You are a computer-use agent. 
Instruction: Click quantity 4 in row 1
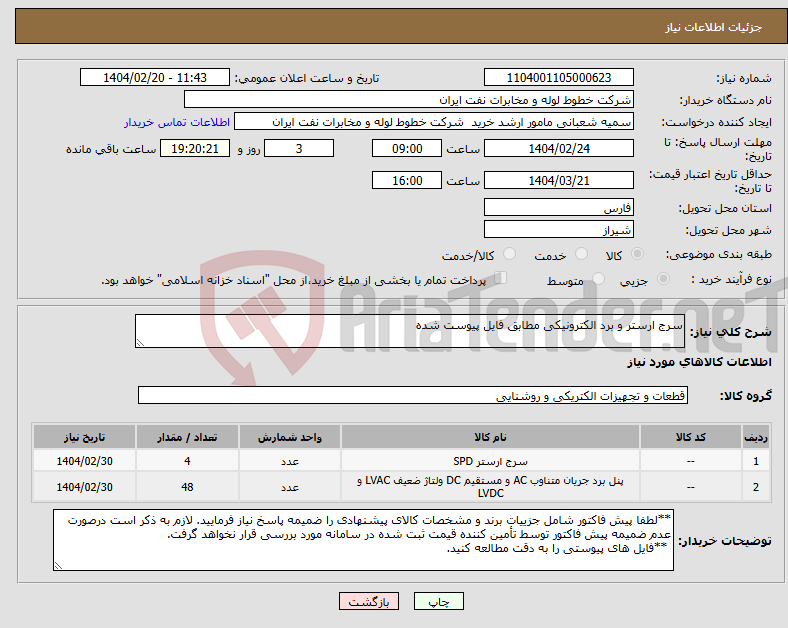[x=187, y=461]
